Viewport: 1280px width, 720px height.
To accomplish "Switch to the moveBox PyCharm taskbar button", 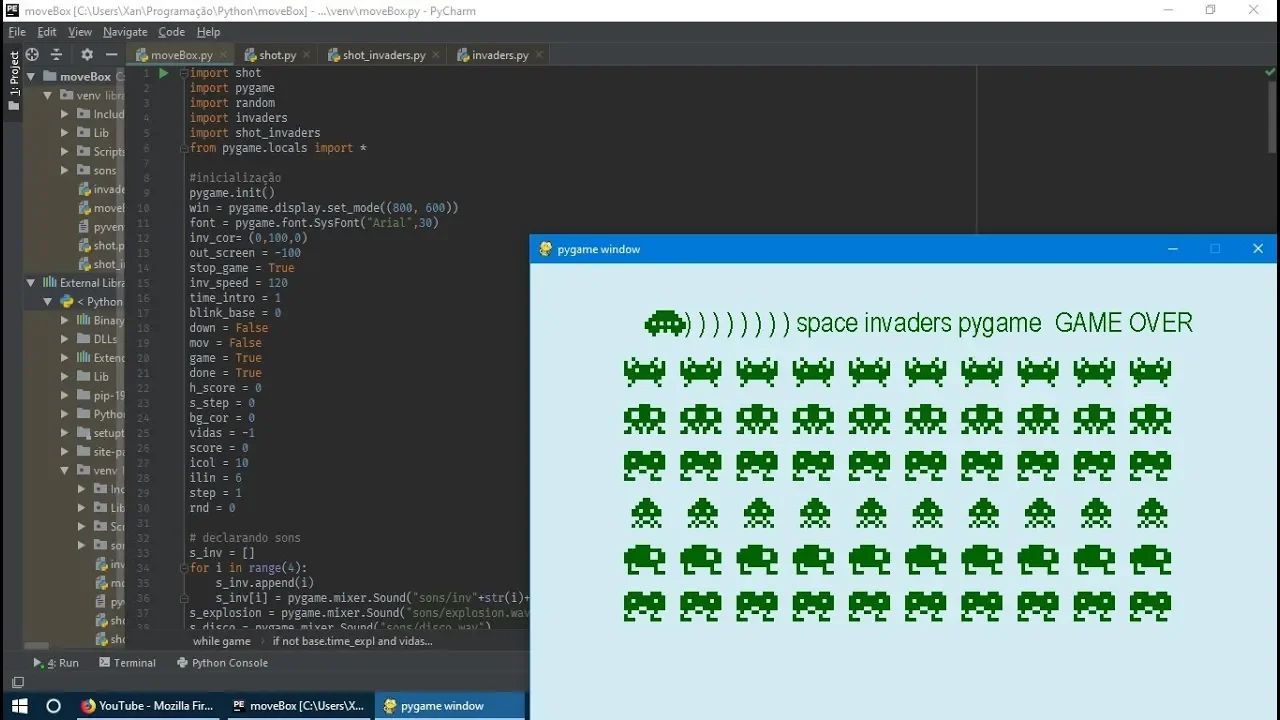I will (x=298, y=706).
